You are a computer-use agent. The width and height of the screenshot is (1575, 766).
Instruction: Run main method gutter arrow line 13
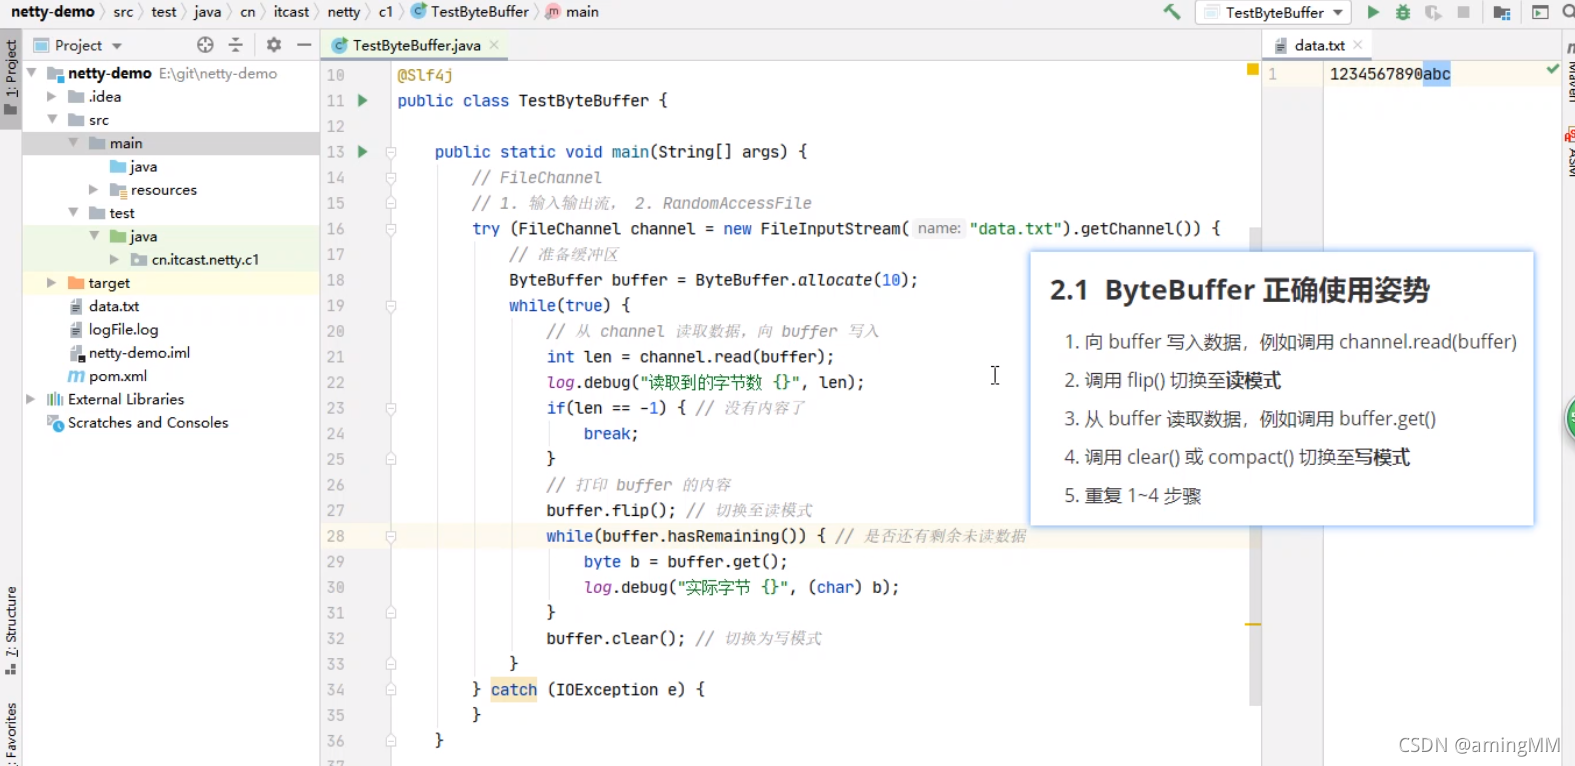pos(363,151)
